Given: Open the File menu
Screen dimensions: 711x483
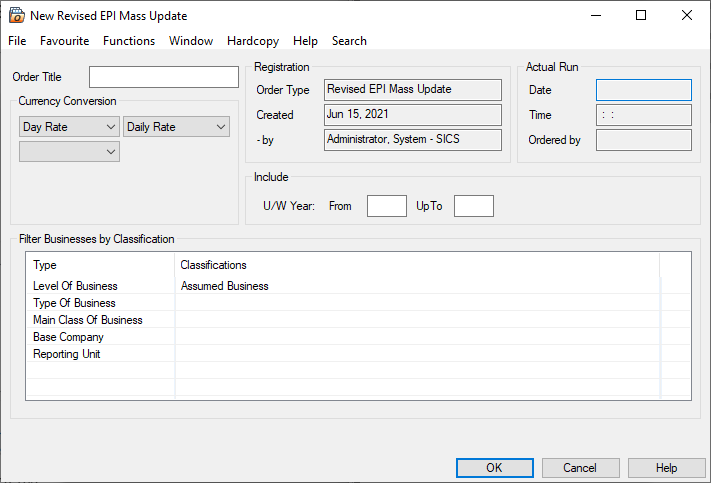Looking at the screenshot, I should point(17,41).
